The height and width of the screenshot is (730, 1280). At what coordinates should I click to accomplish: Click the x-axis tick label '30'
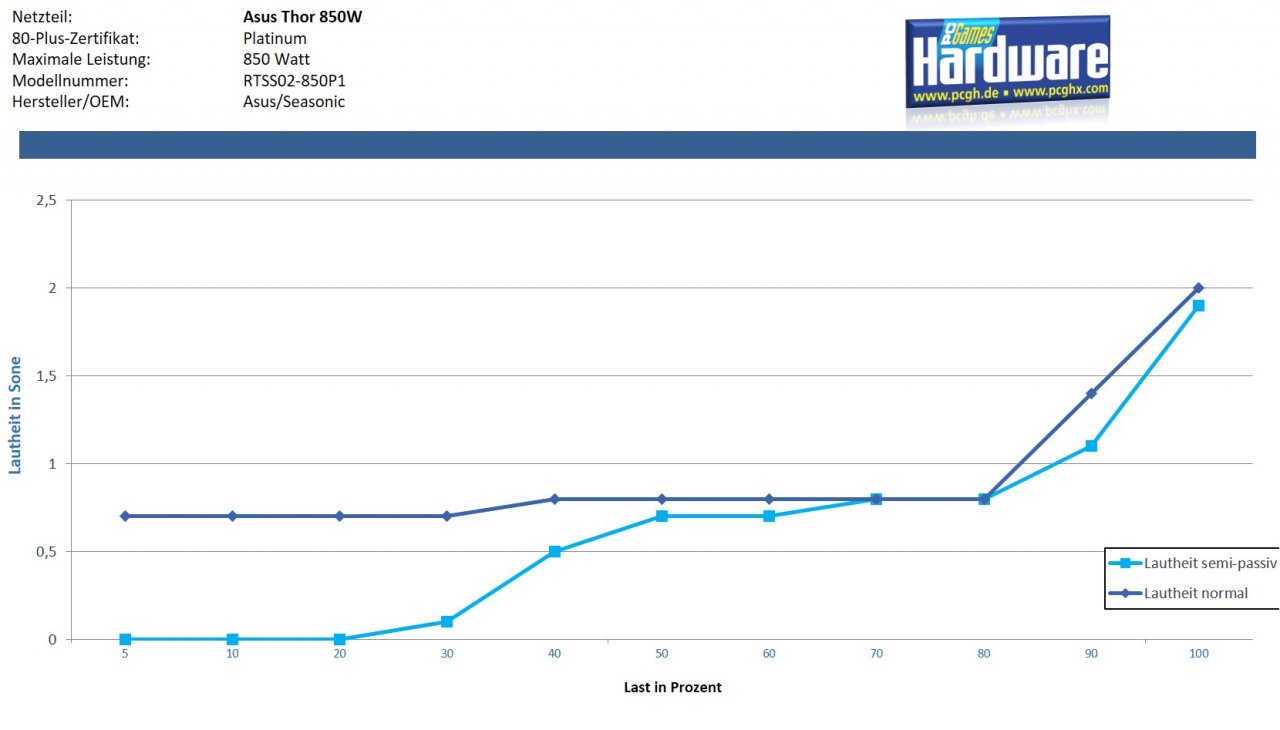click(447, 653)
